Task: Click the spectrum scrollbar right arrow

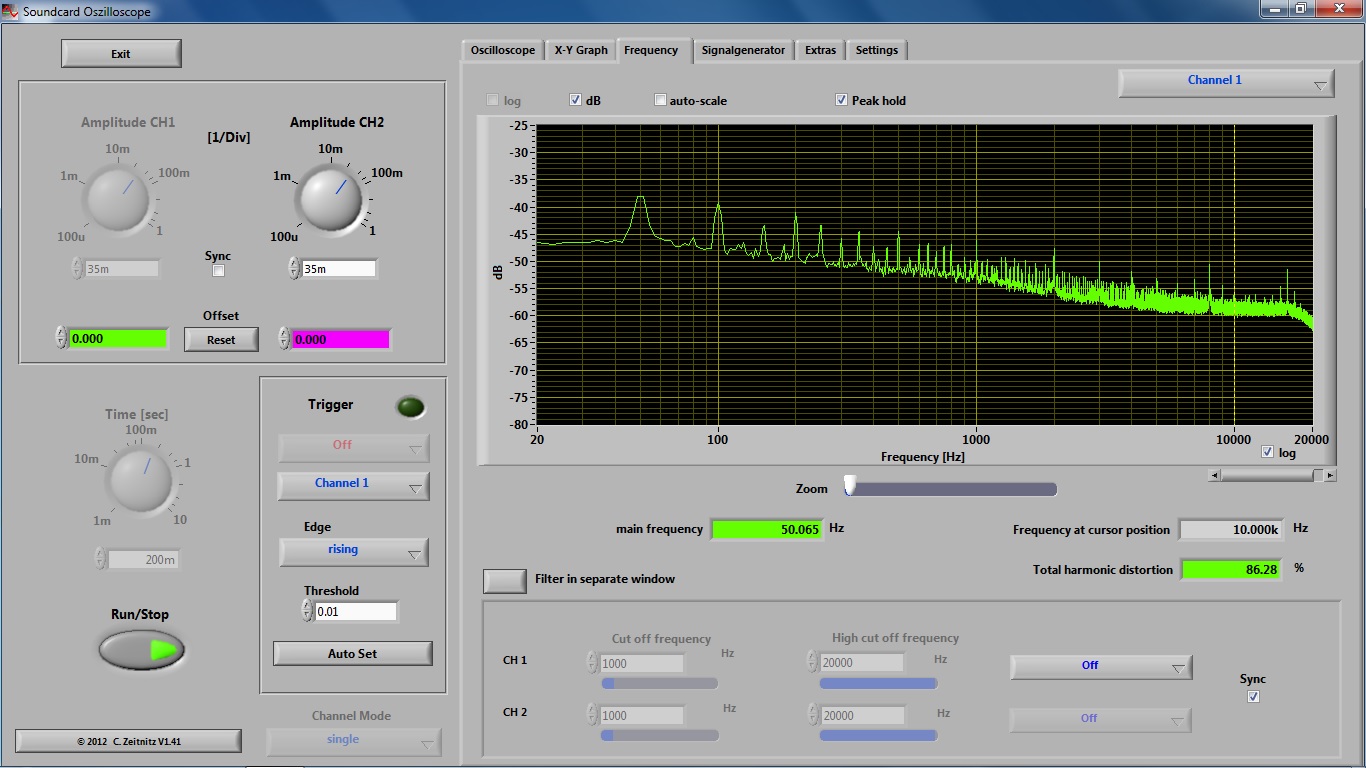Action: click(x=1330, y=476)
